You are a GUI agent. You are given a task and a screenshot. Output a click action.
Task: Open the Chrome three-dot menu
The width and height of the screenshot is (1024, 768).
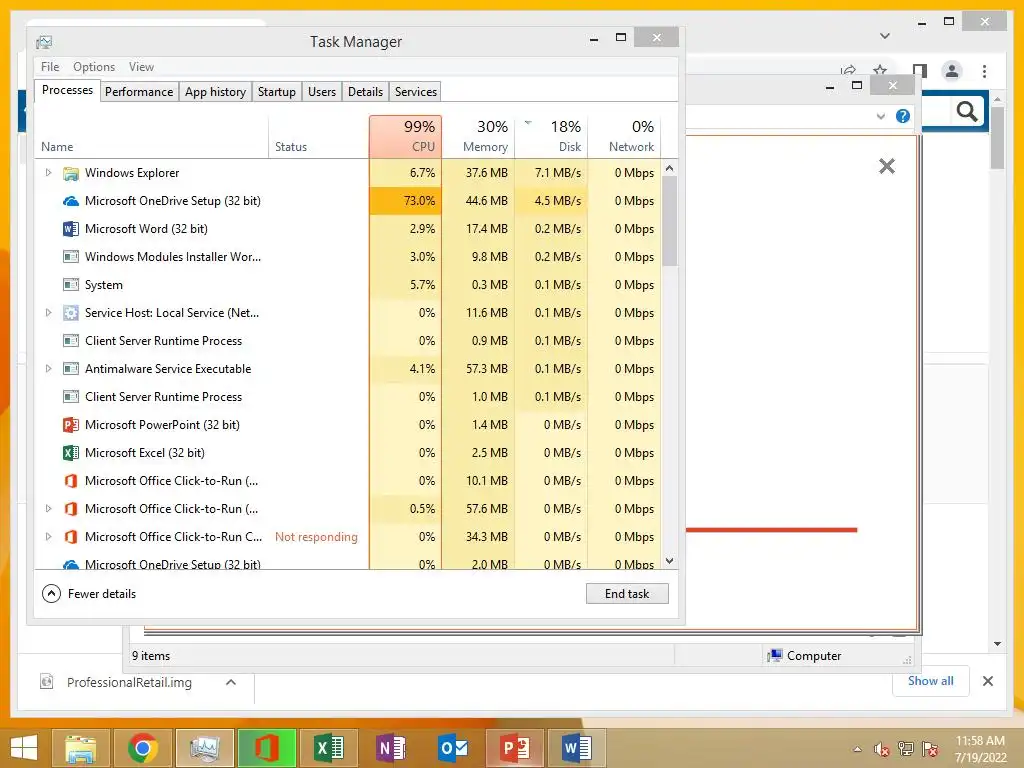point(984,71)
